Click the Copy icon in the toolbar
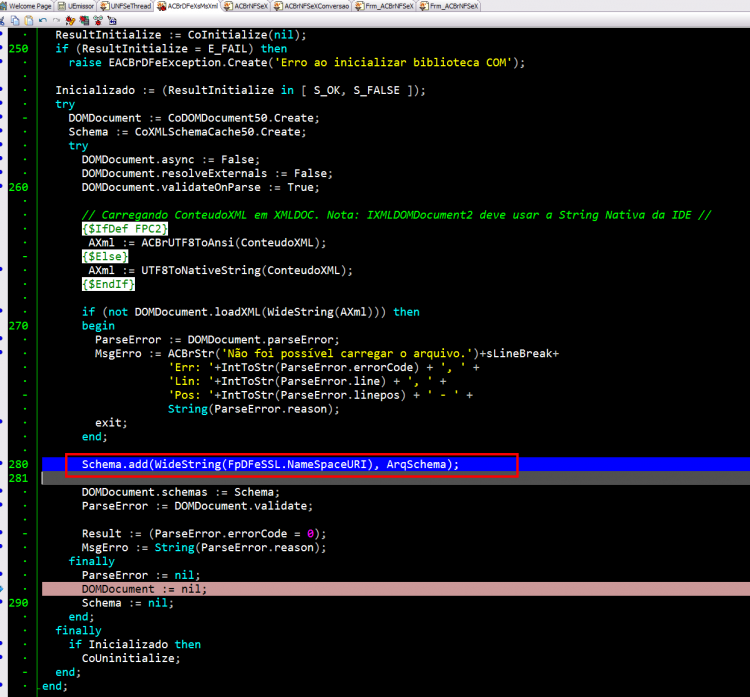 coord(15,21)
